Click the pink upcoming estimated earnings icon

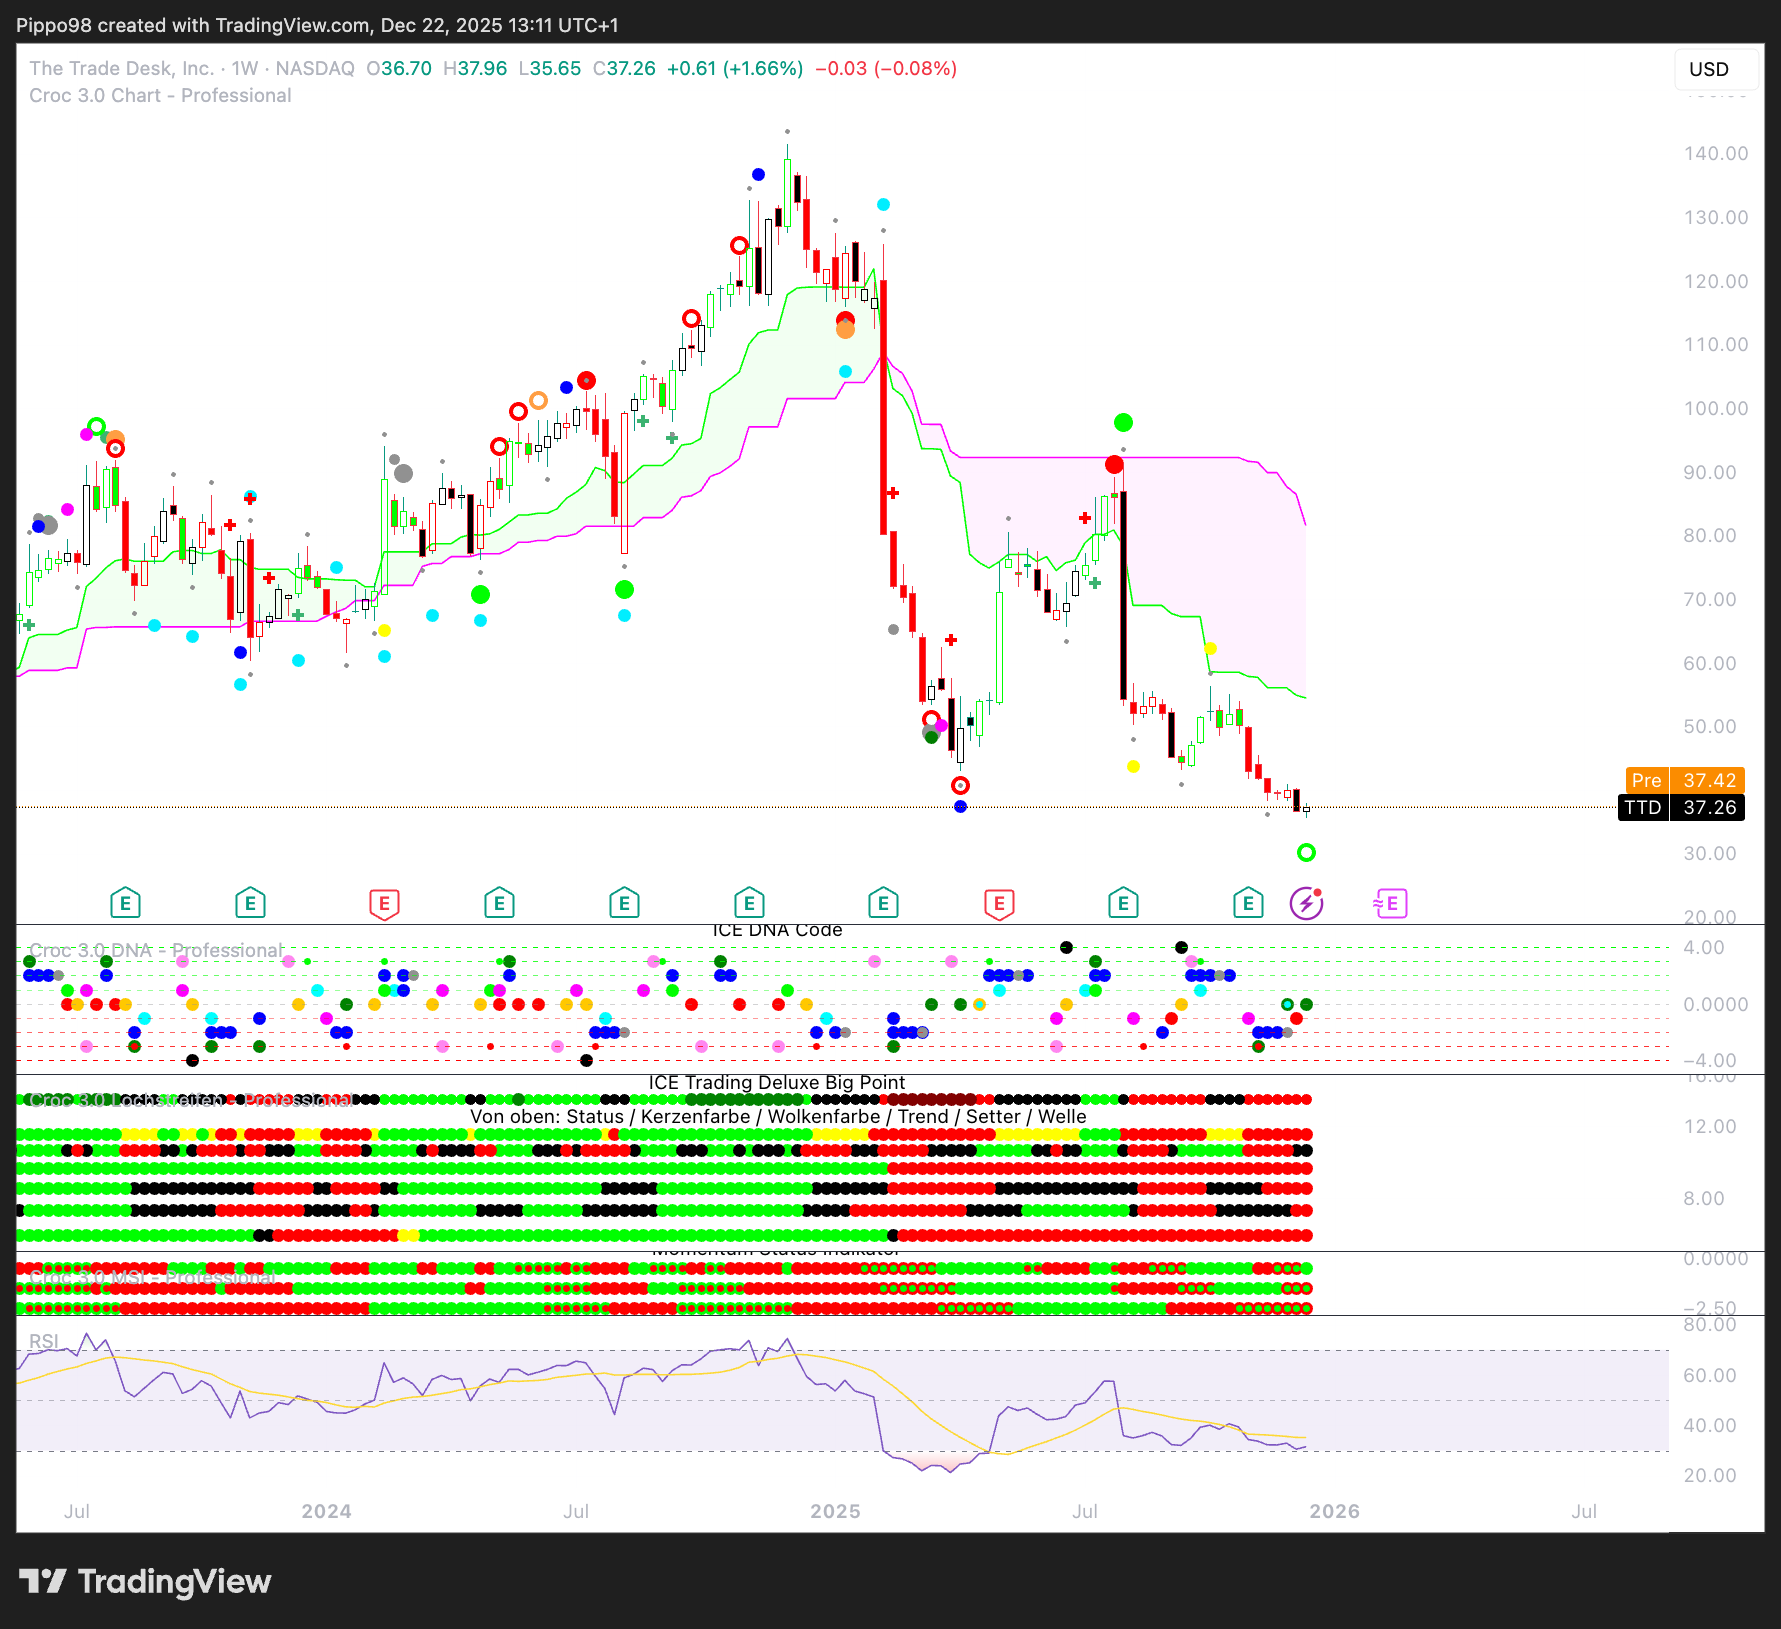click(x=1391, y=904)
